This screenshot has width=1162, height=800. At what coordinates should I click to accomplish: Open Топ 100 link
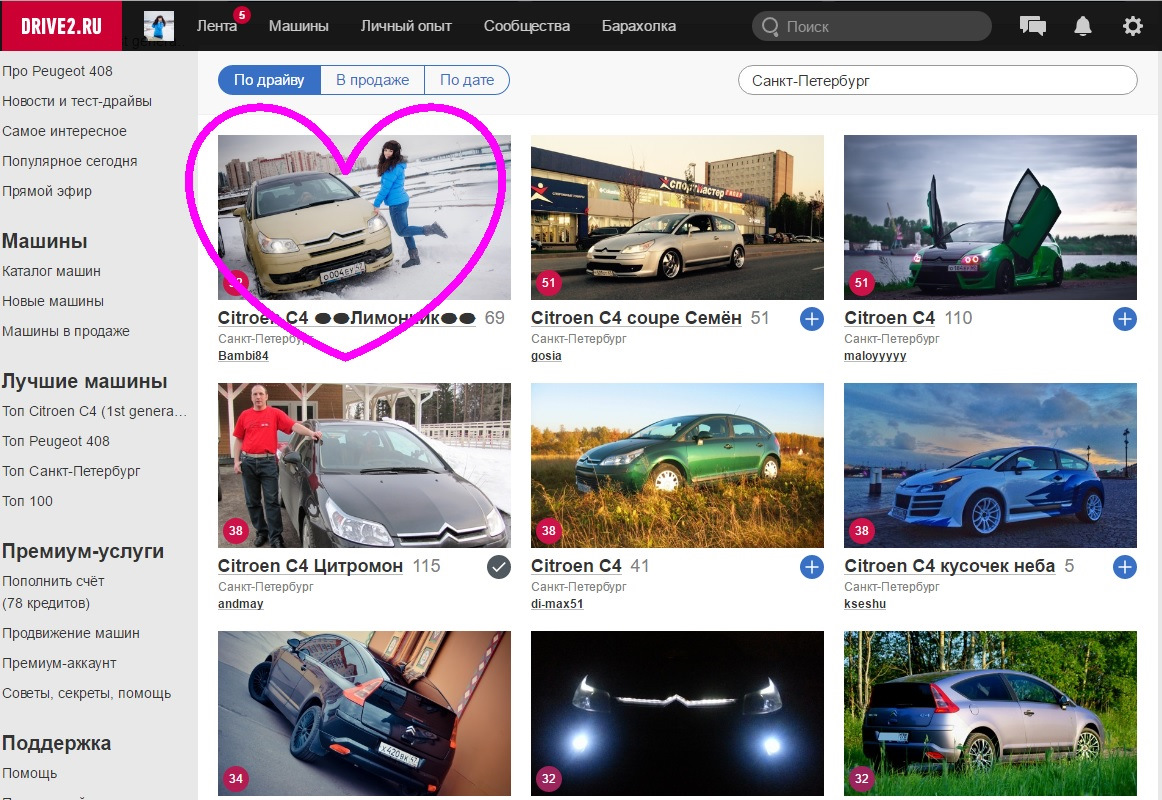click(27, 501)
